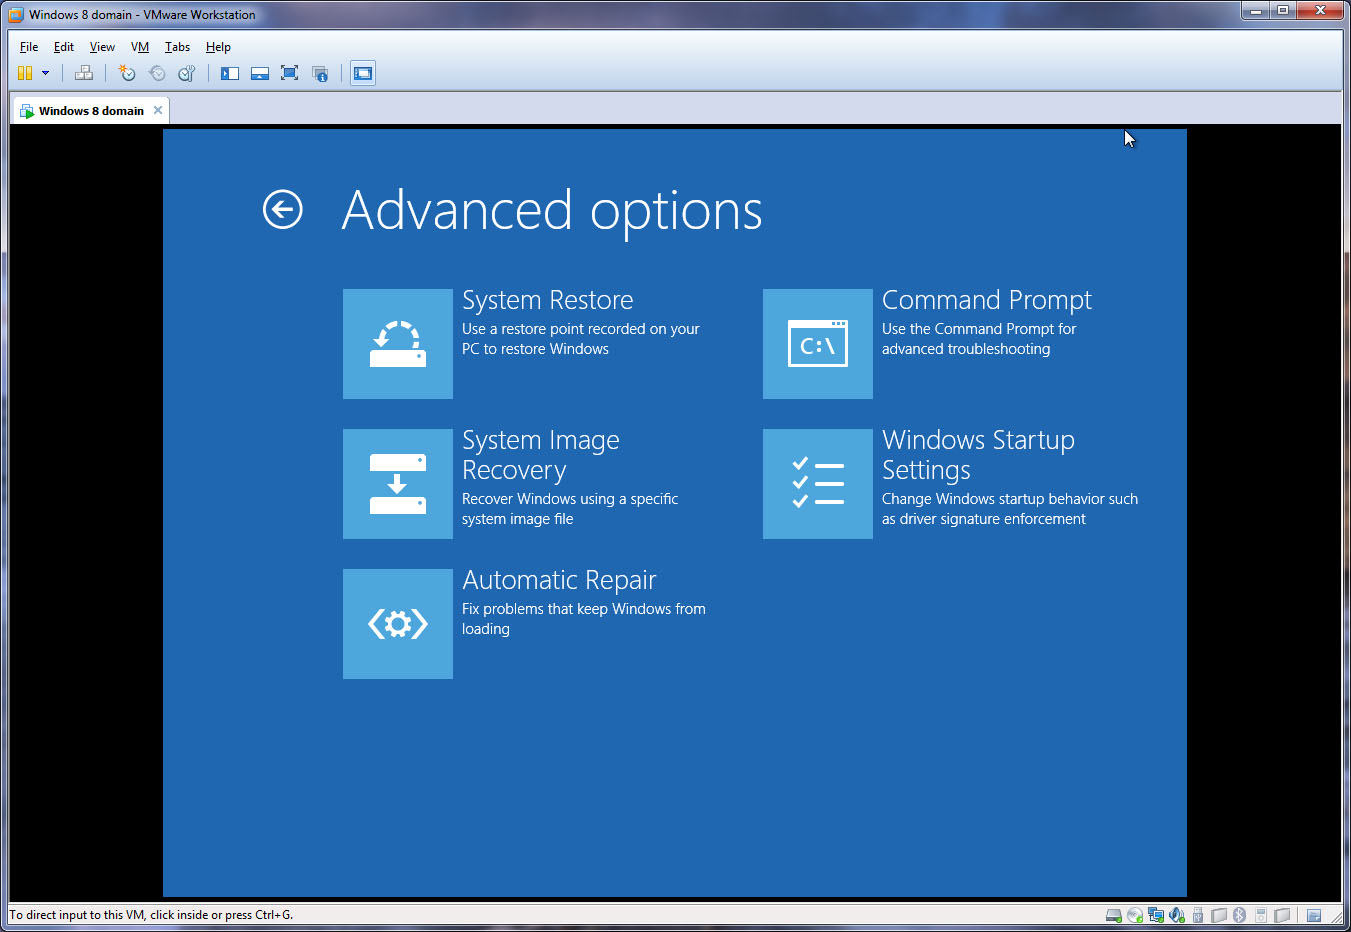Minimize the VMware Workstation window

pyautogui.click(x=1255, y=10)
